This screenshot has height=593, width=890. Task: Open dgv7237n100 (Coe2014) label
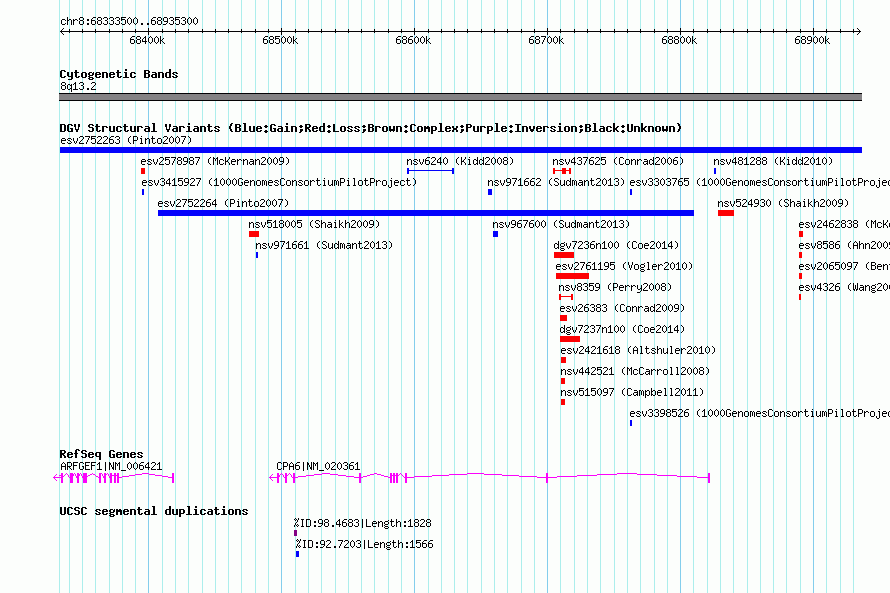coord(622,329)
